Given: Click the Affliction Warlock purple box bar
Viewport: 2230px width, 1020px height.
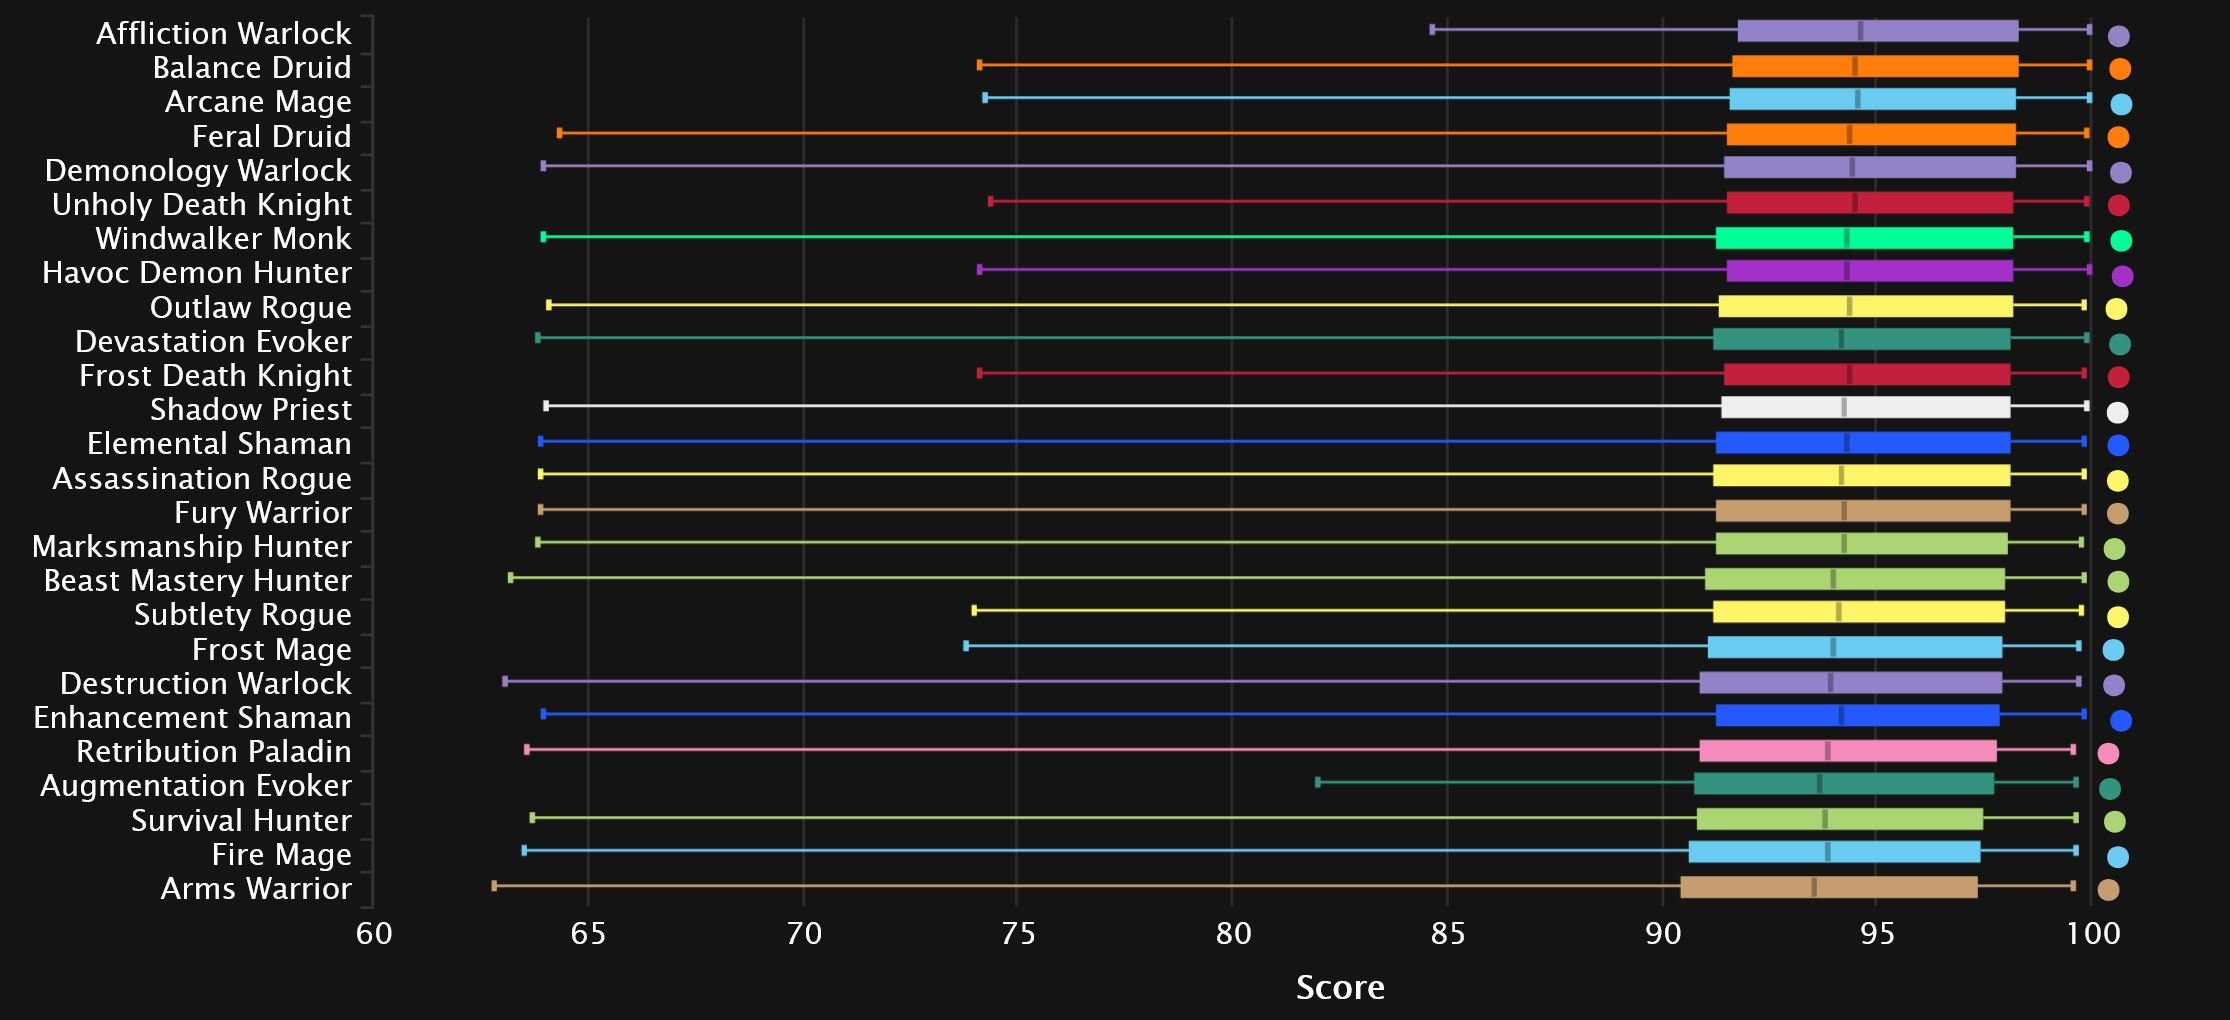Looking at the screenshot, I should click(1877, 31).
